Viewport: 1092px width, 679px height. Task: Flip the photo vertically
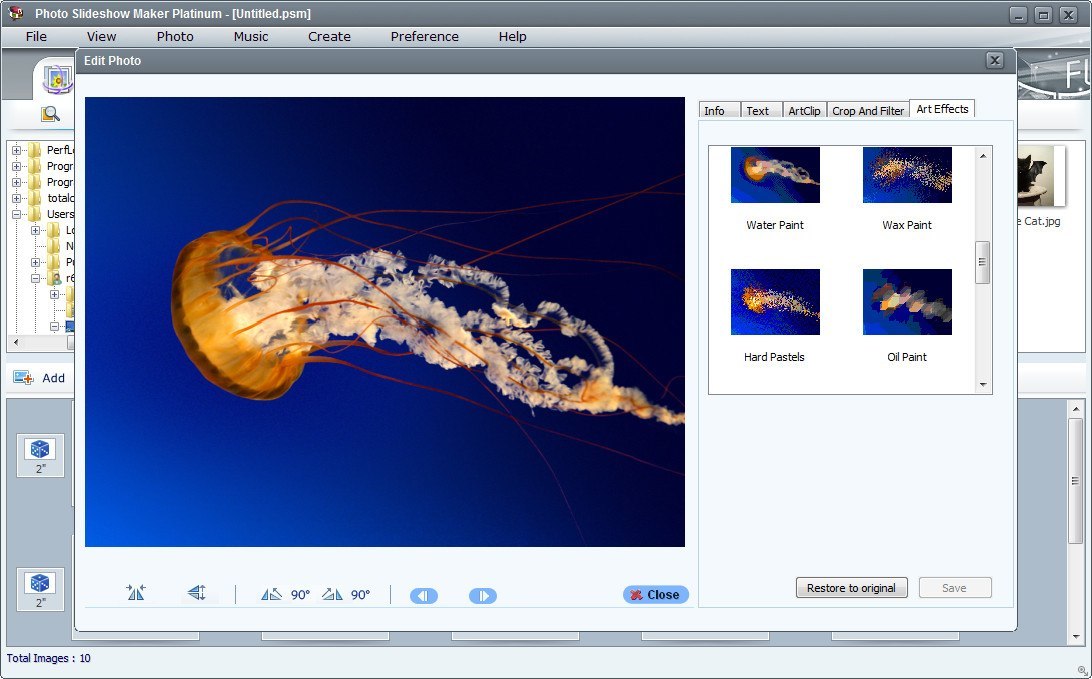pos(197,592)
